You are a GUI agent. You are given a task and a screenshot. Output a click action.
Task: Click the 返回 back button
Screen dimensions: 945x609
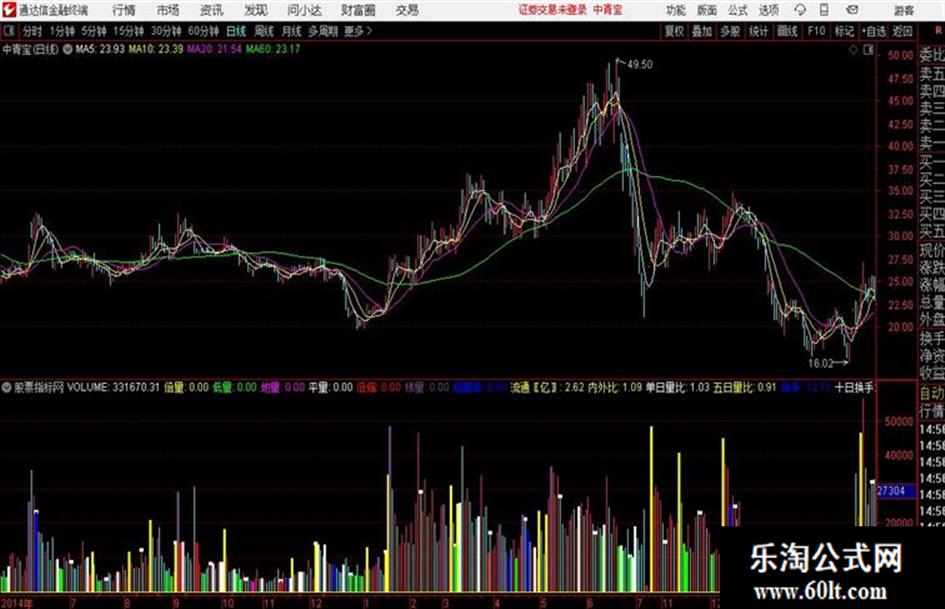[902, 31]
